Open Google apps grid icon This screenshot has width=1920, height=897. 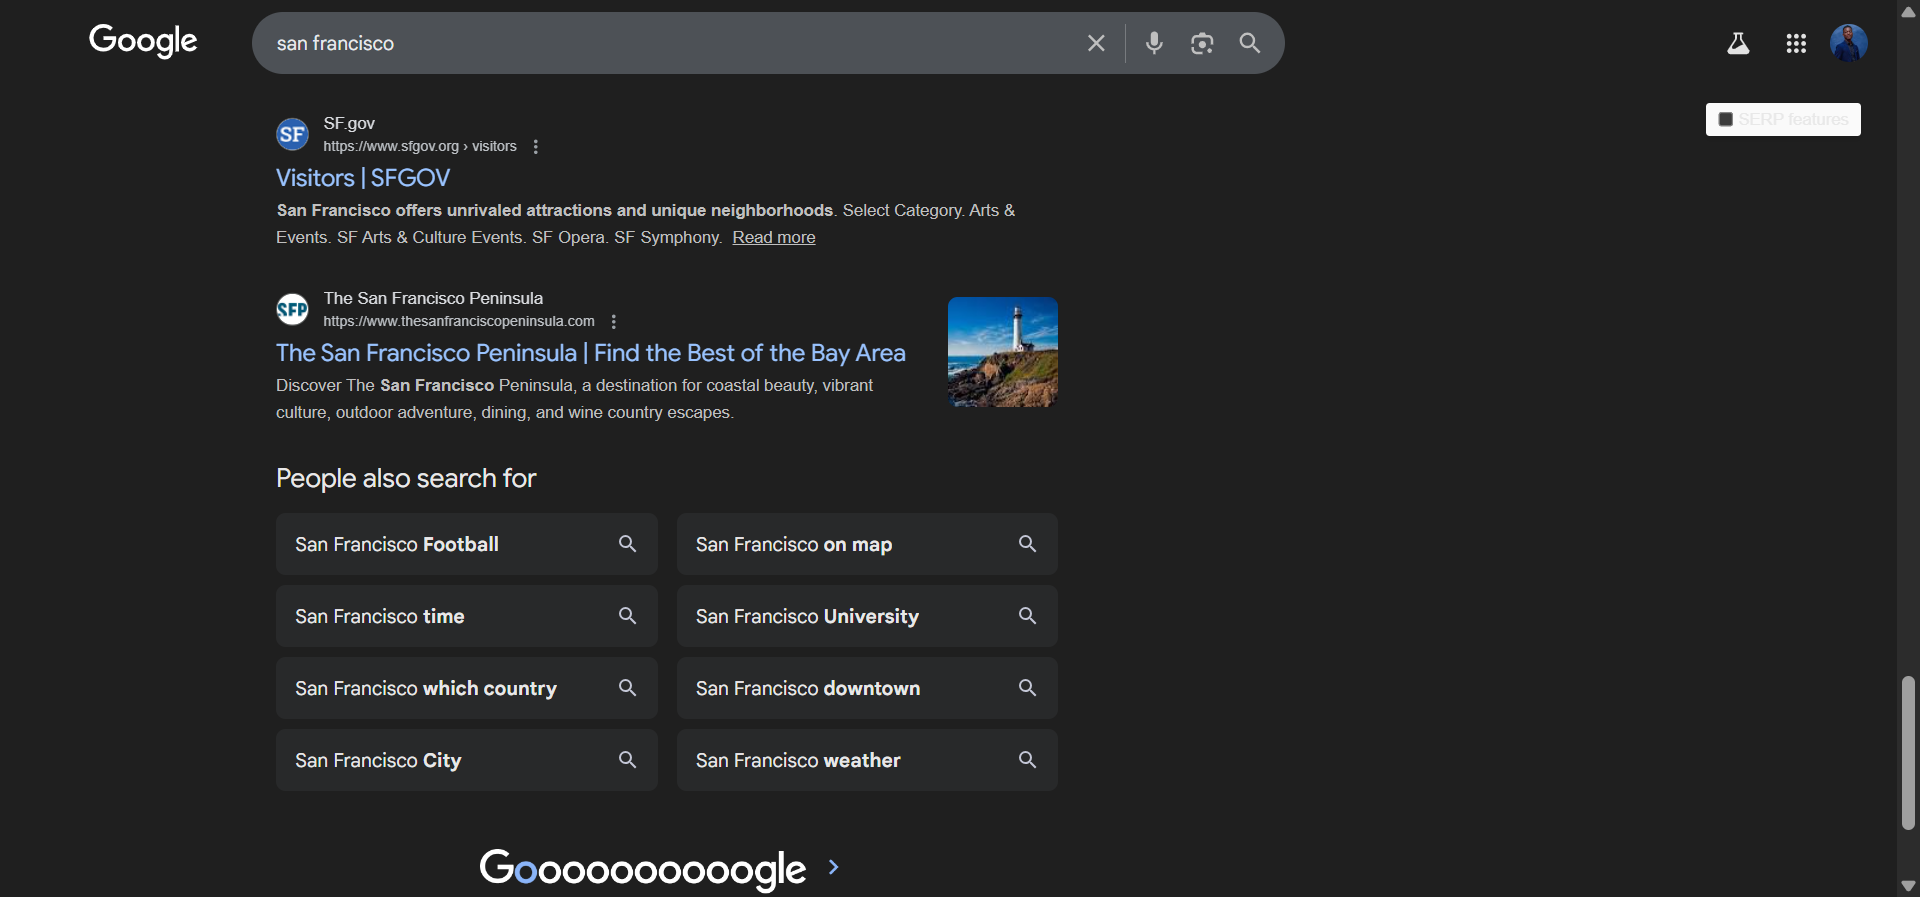tap(1796, 43)
